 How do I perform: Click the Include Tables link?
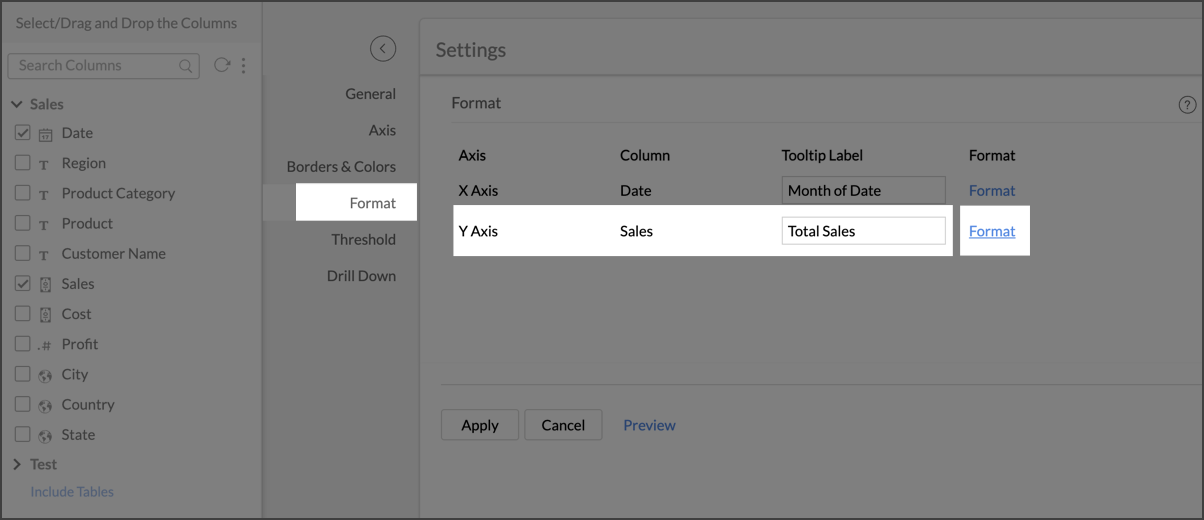pyautogui.click(x=72, y=492)
